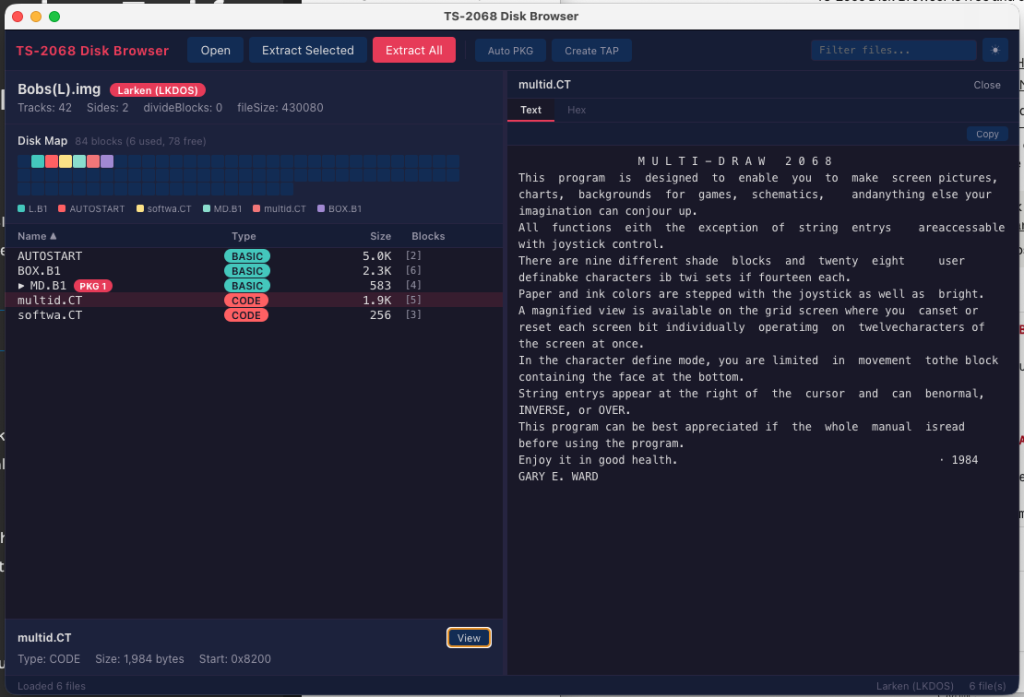Click the yellow softwa.CT disk map block
1024x697 pixels.
(65, 161)
